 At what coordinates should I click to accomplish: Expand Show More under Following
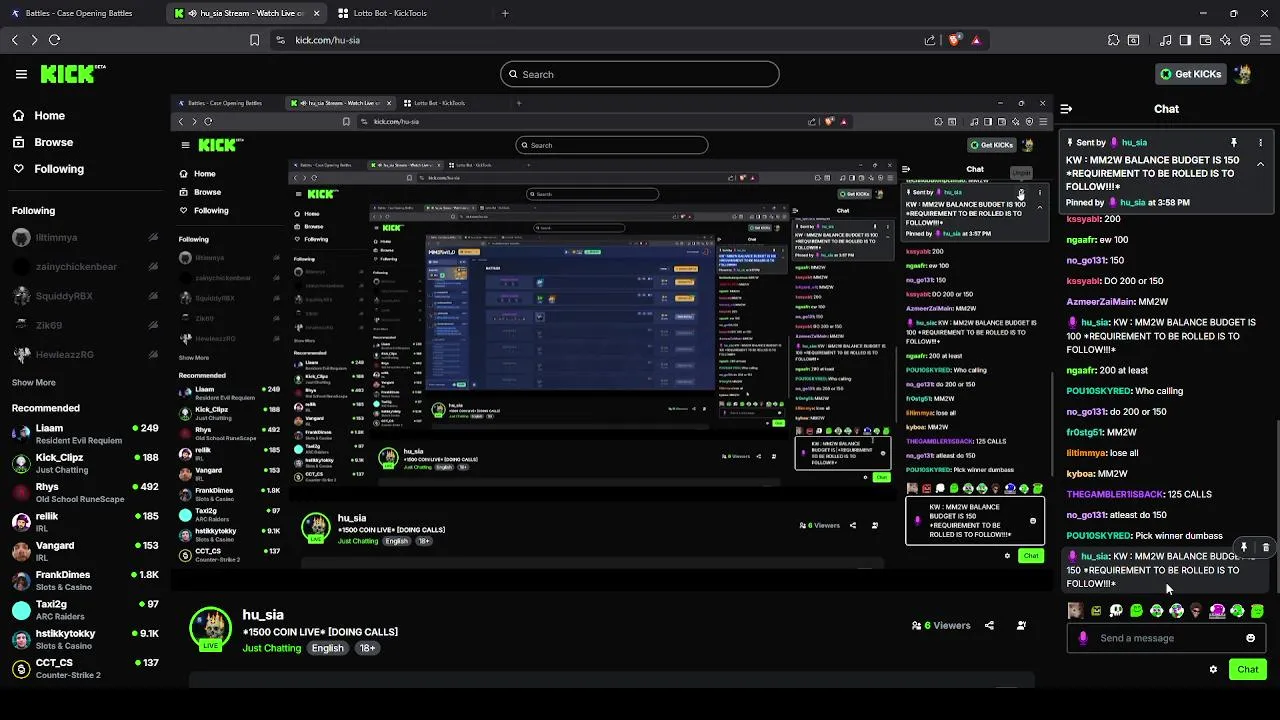click(x=33, y=382)
